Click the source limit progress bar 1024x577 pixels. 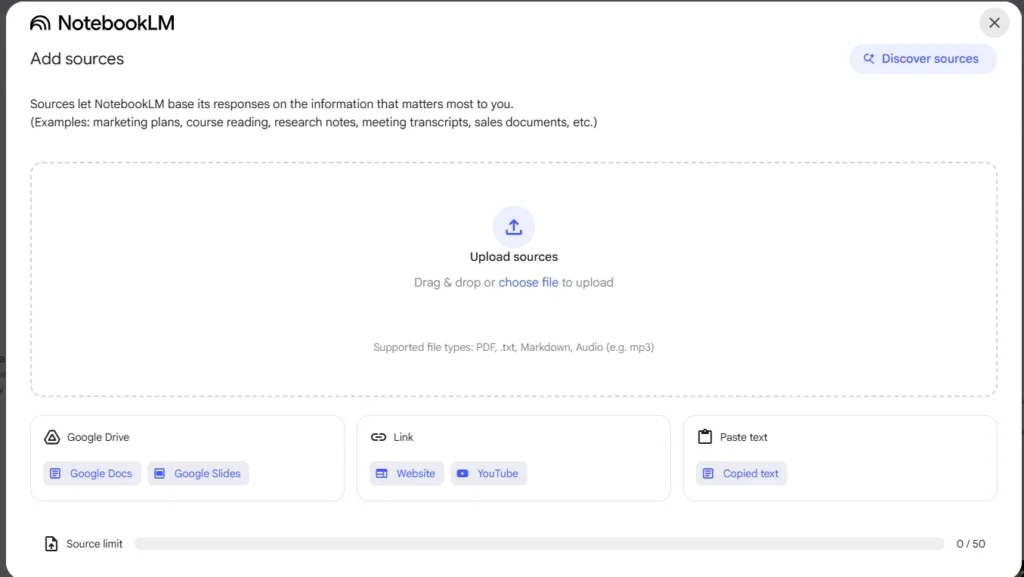coord(539,544)
